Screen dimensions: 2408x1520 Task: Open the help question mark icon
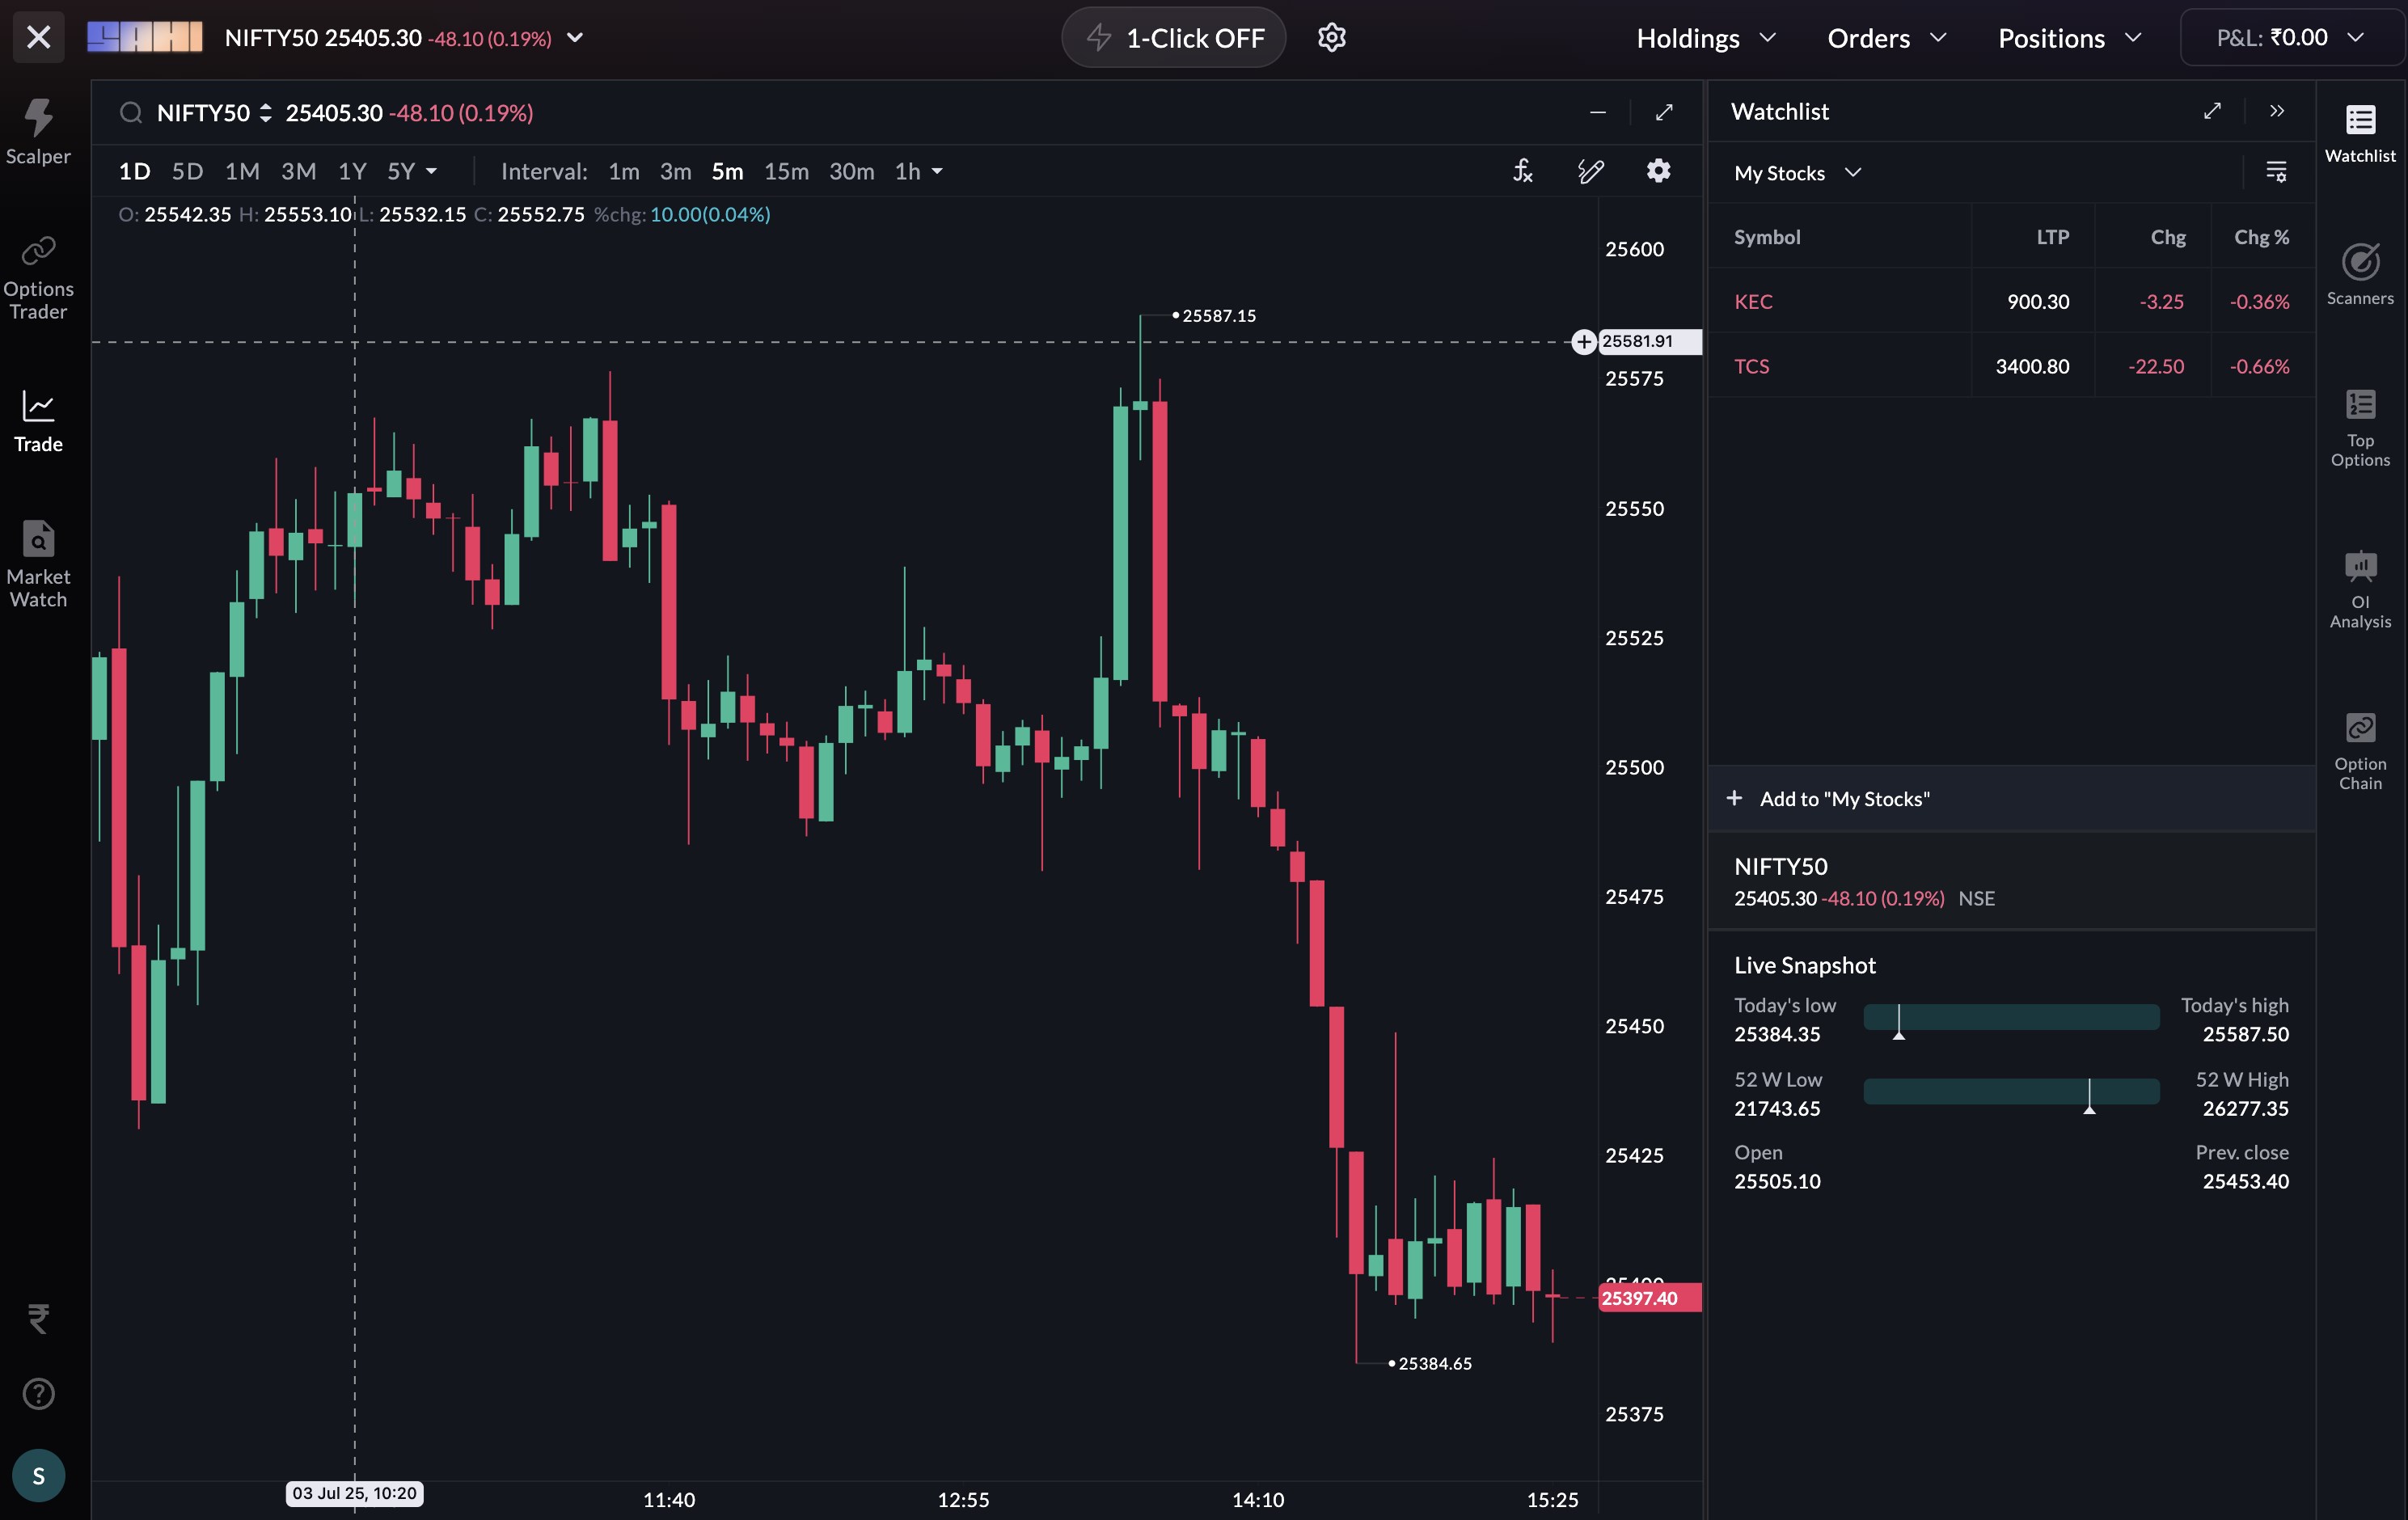pos(38,1393)
